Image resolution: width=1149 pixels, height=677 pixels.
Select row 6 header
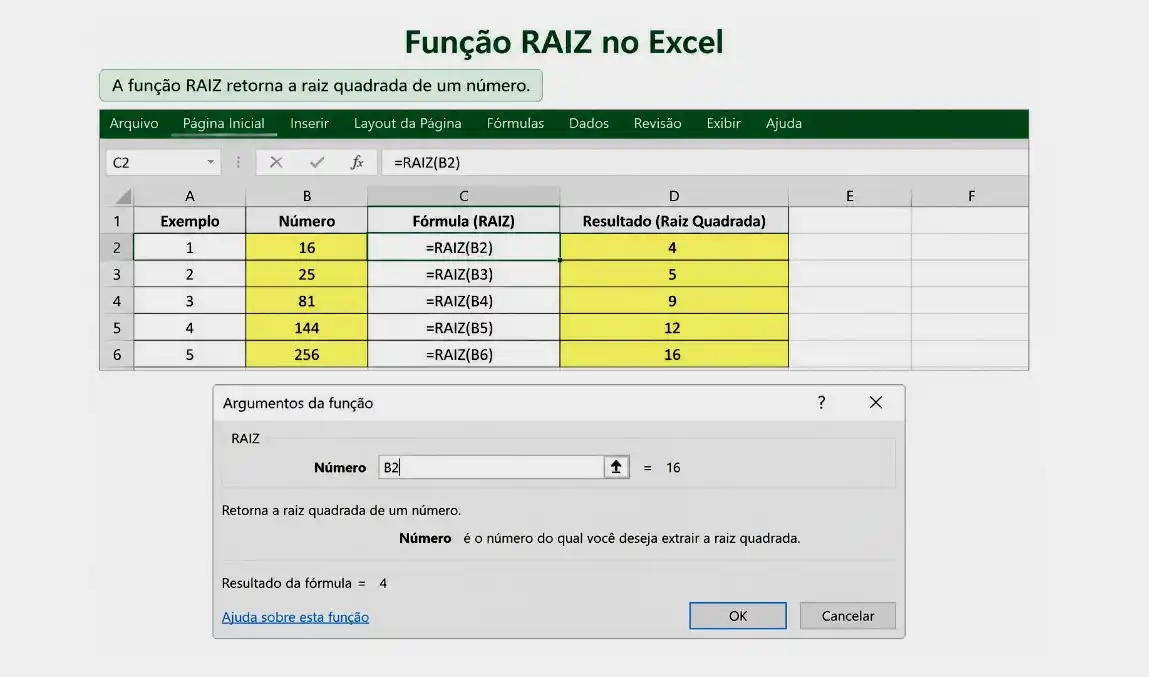117,355
